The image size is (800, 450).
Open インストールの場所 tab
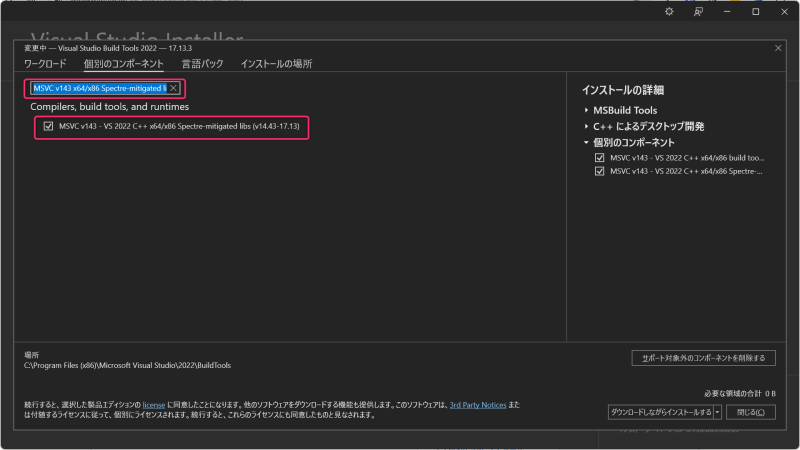(x=276, y=64)
